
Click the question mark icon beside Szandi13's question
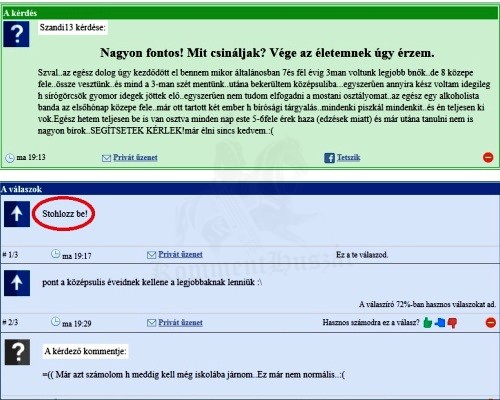pyautogui.click(x=16, y=34)
